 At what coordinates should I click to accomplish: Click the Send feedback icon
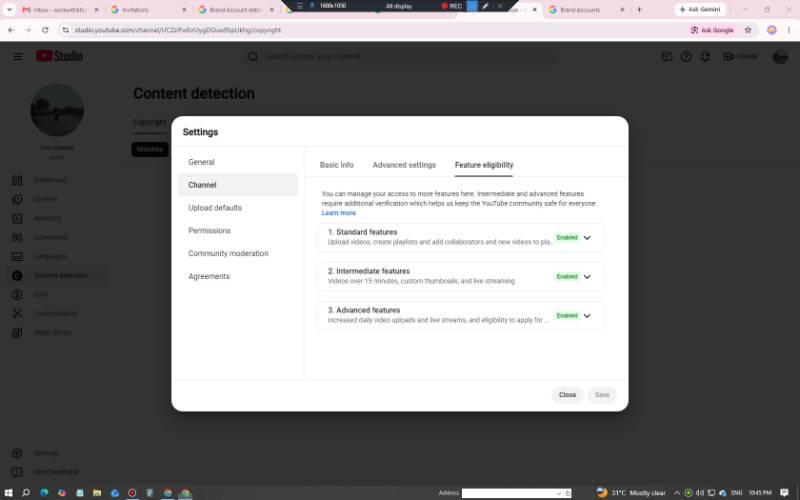point(17,472)
